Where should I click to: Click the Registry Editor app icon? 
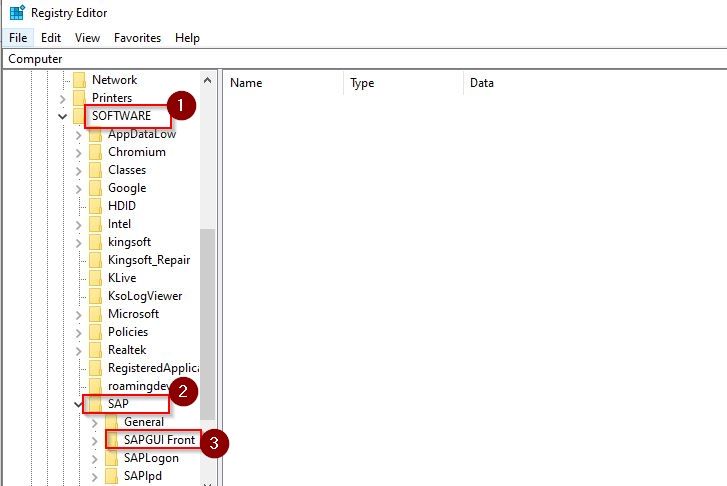coord(17,13)
